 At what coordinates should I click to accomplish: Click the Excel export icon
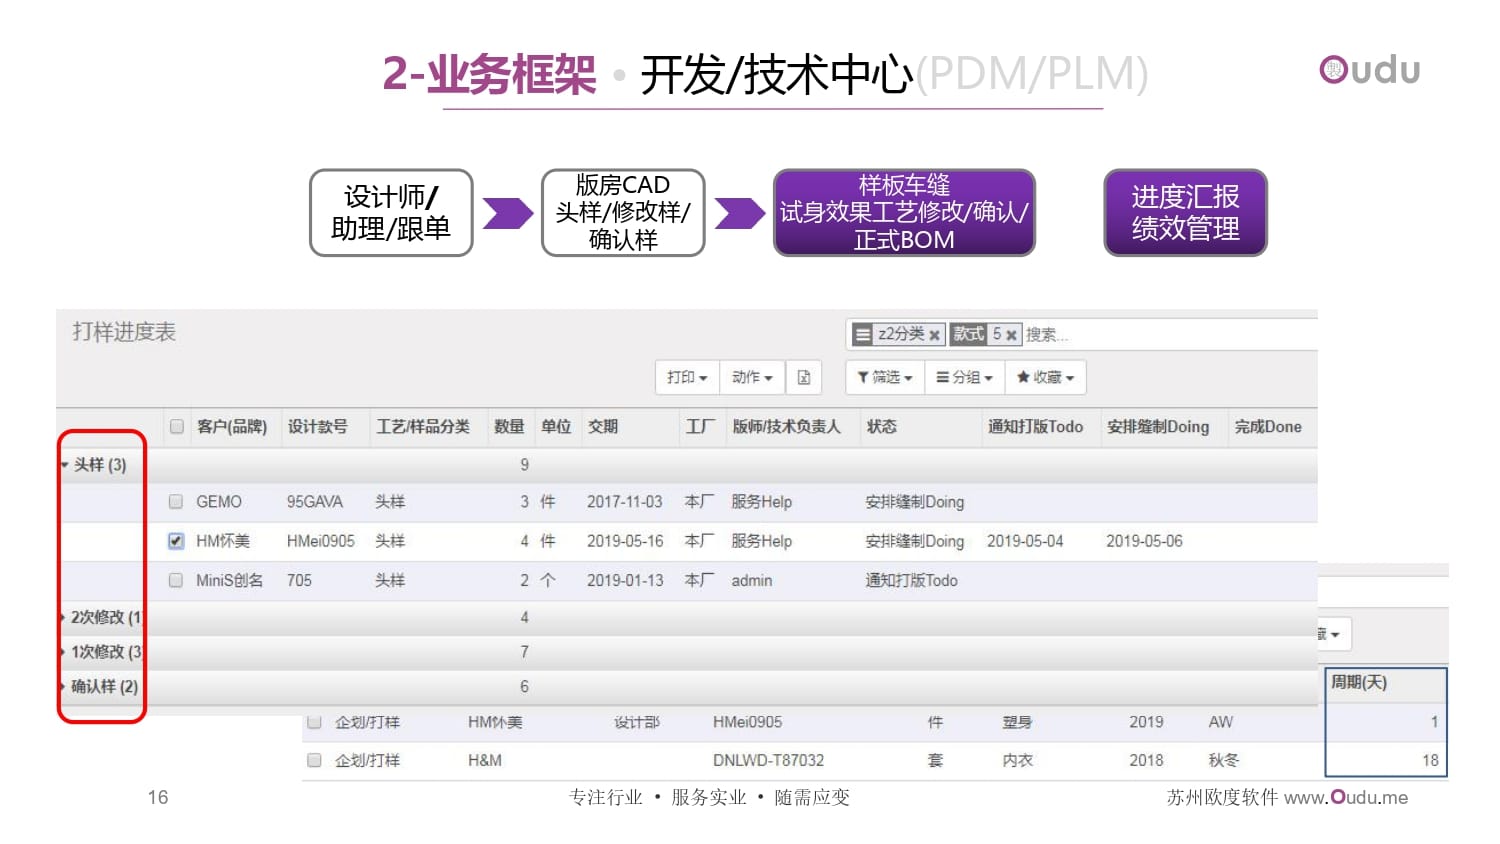pyautogui.click(x=803, y=377)
